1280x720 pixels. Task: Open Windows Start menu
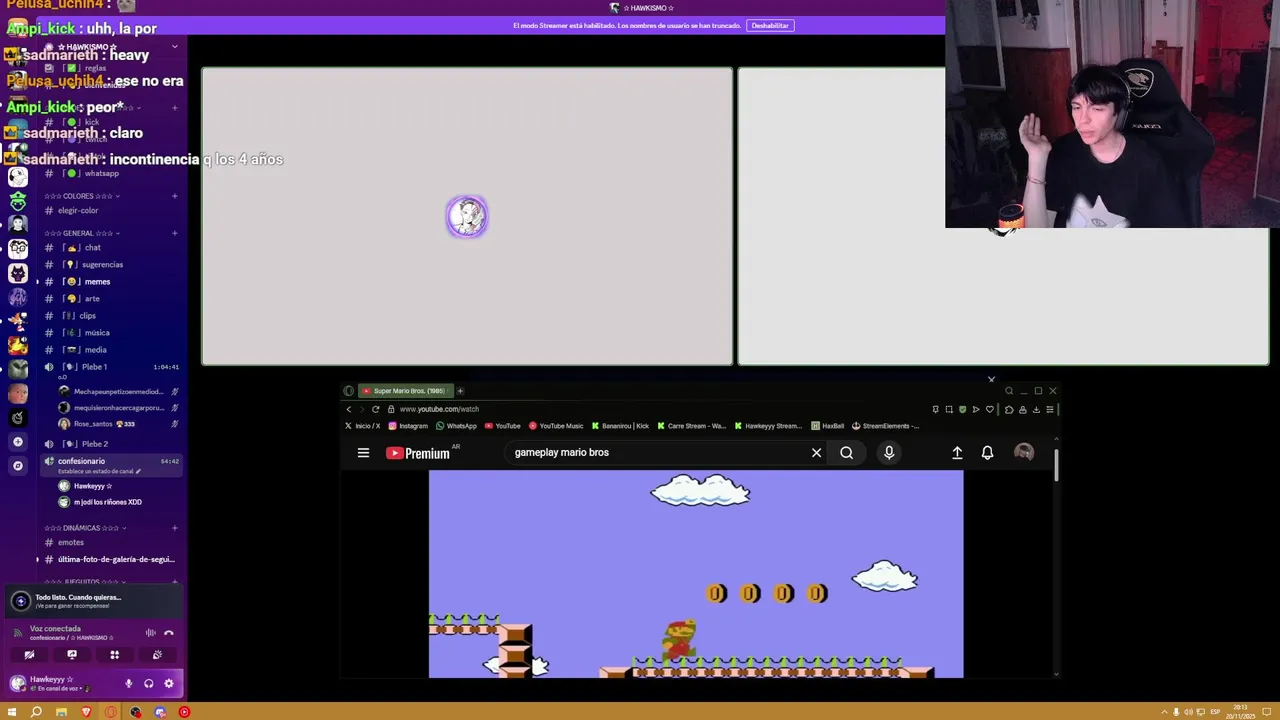tap(12, 712)
